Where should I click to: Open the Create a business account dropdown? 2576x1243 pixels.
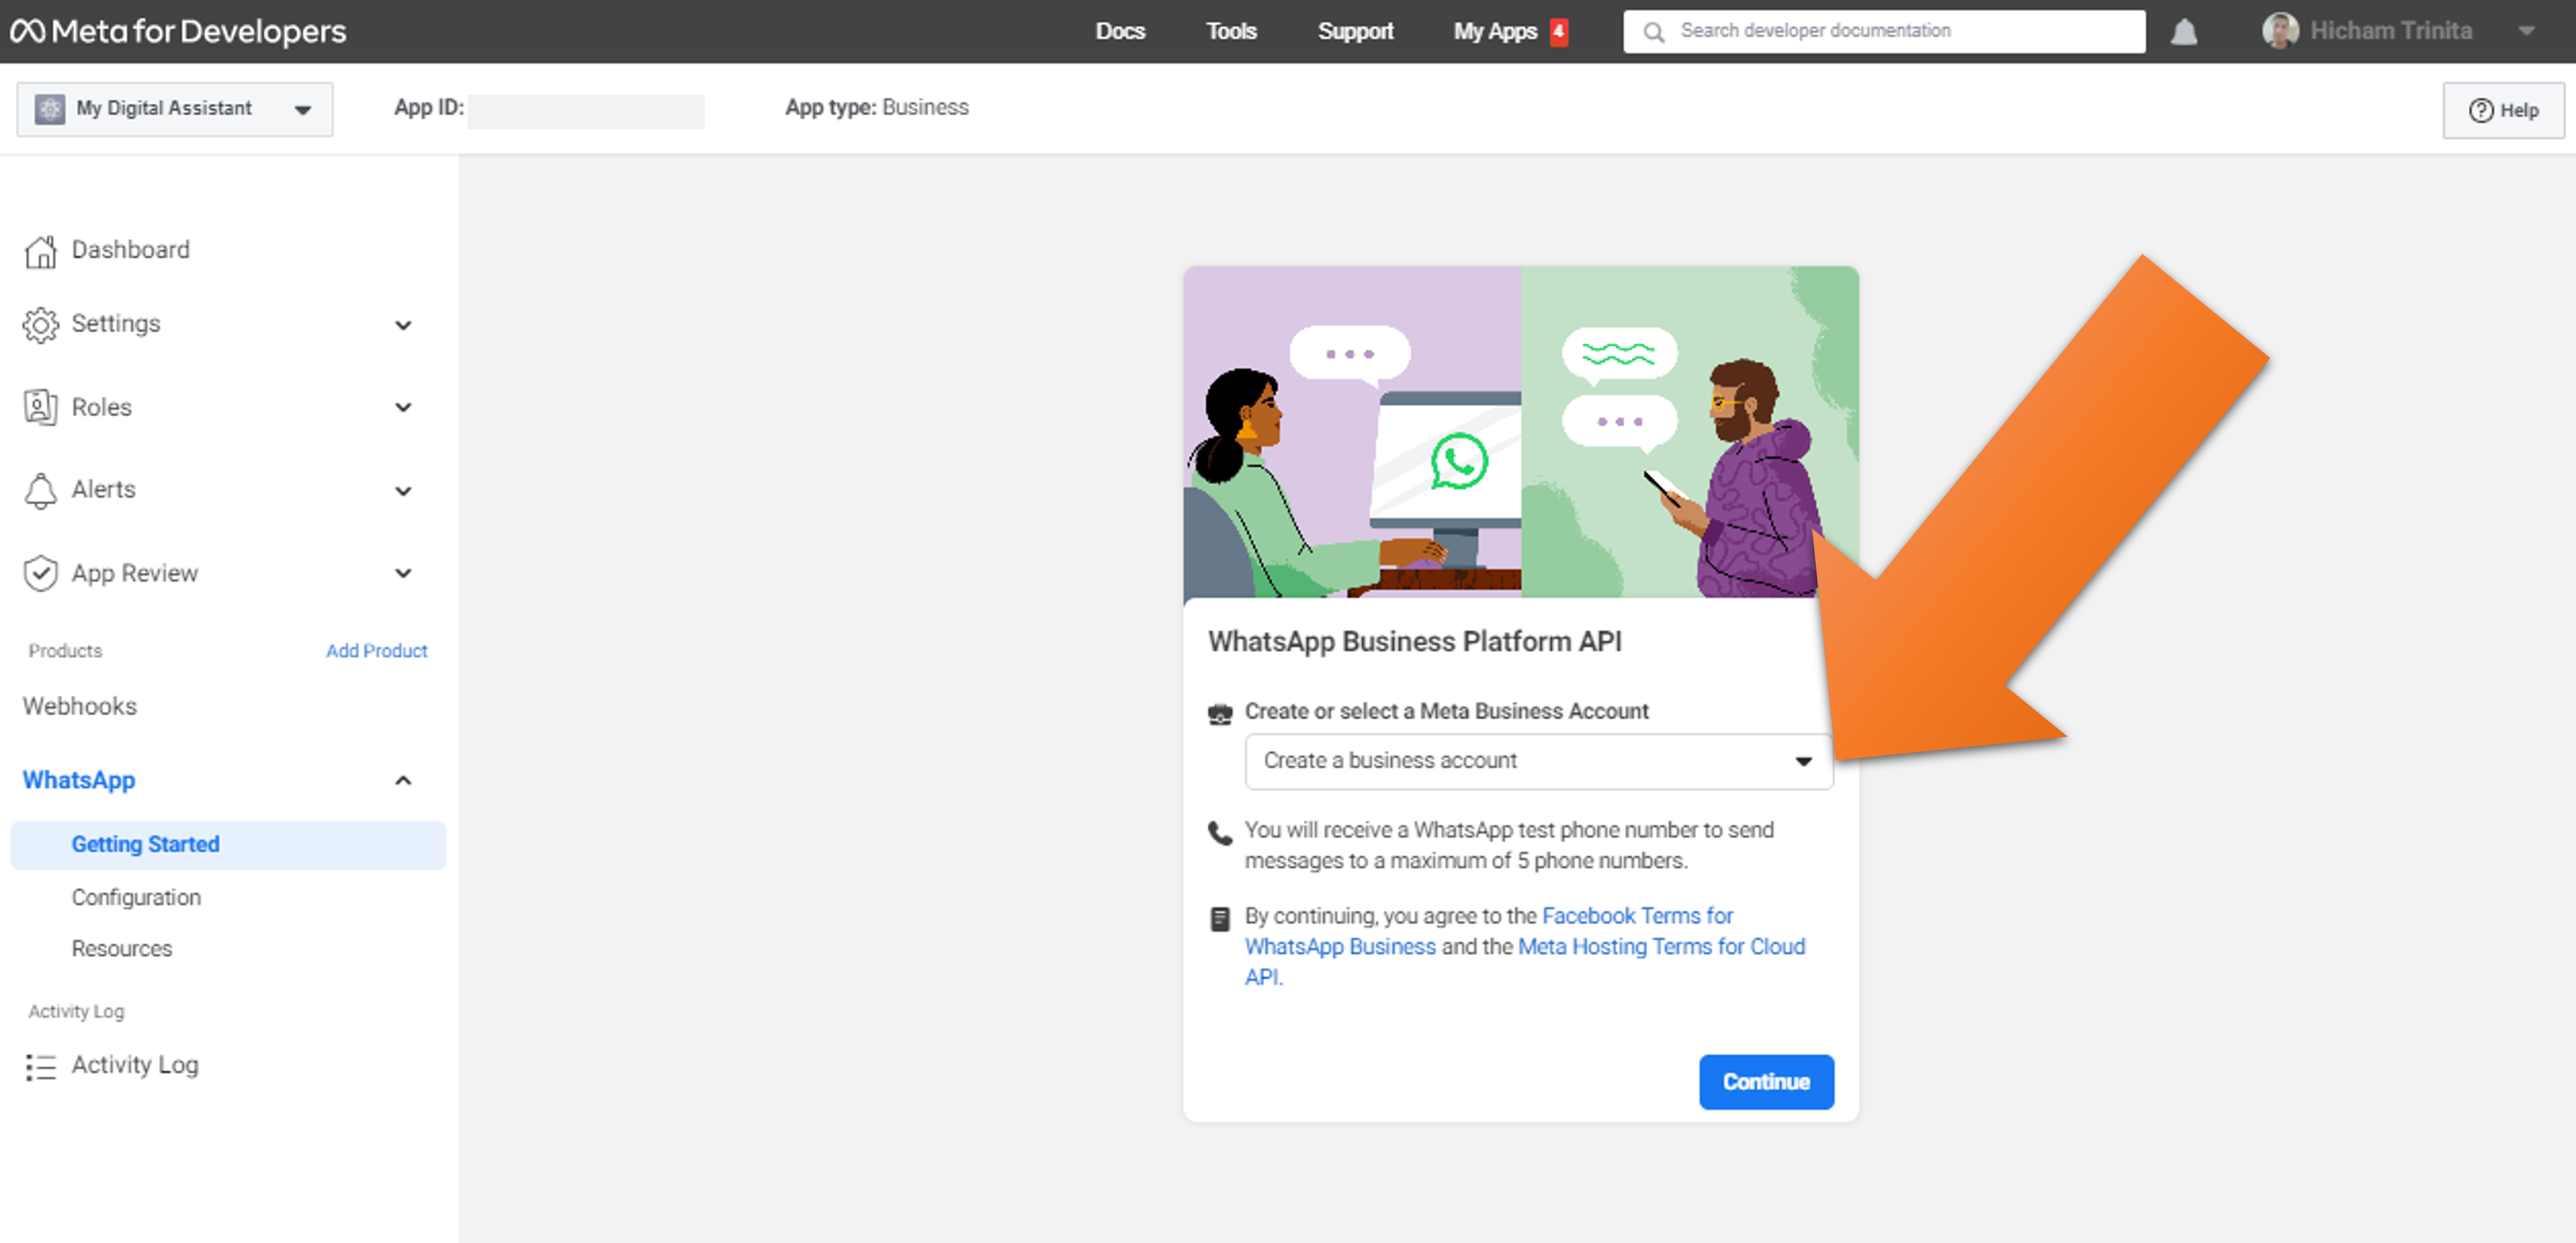[1538, 761]
